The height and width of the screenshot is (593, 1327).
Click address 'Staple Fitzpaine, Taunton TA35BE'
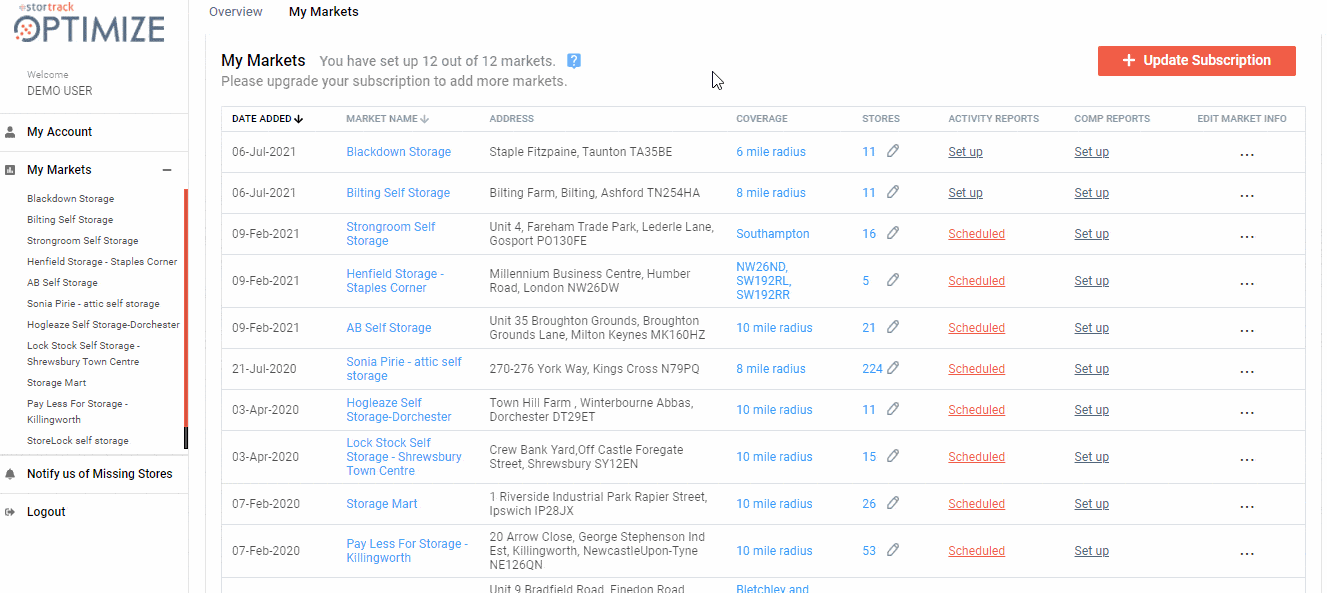coord(581,152)
